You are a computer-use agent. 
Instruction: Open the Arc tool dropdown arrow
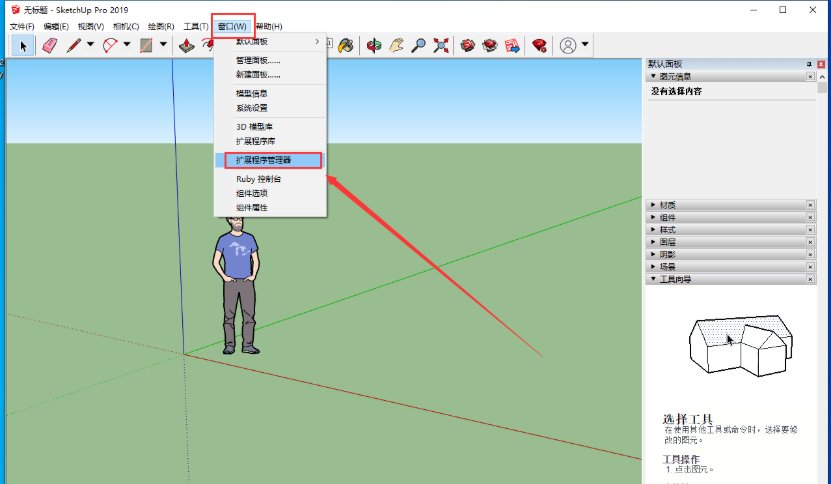(x=127, y=45)
